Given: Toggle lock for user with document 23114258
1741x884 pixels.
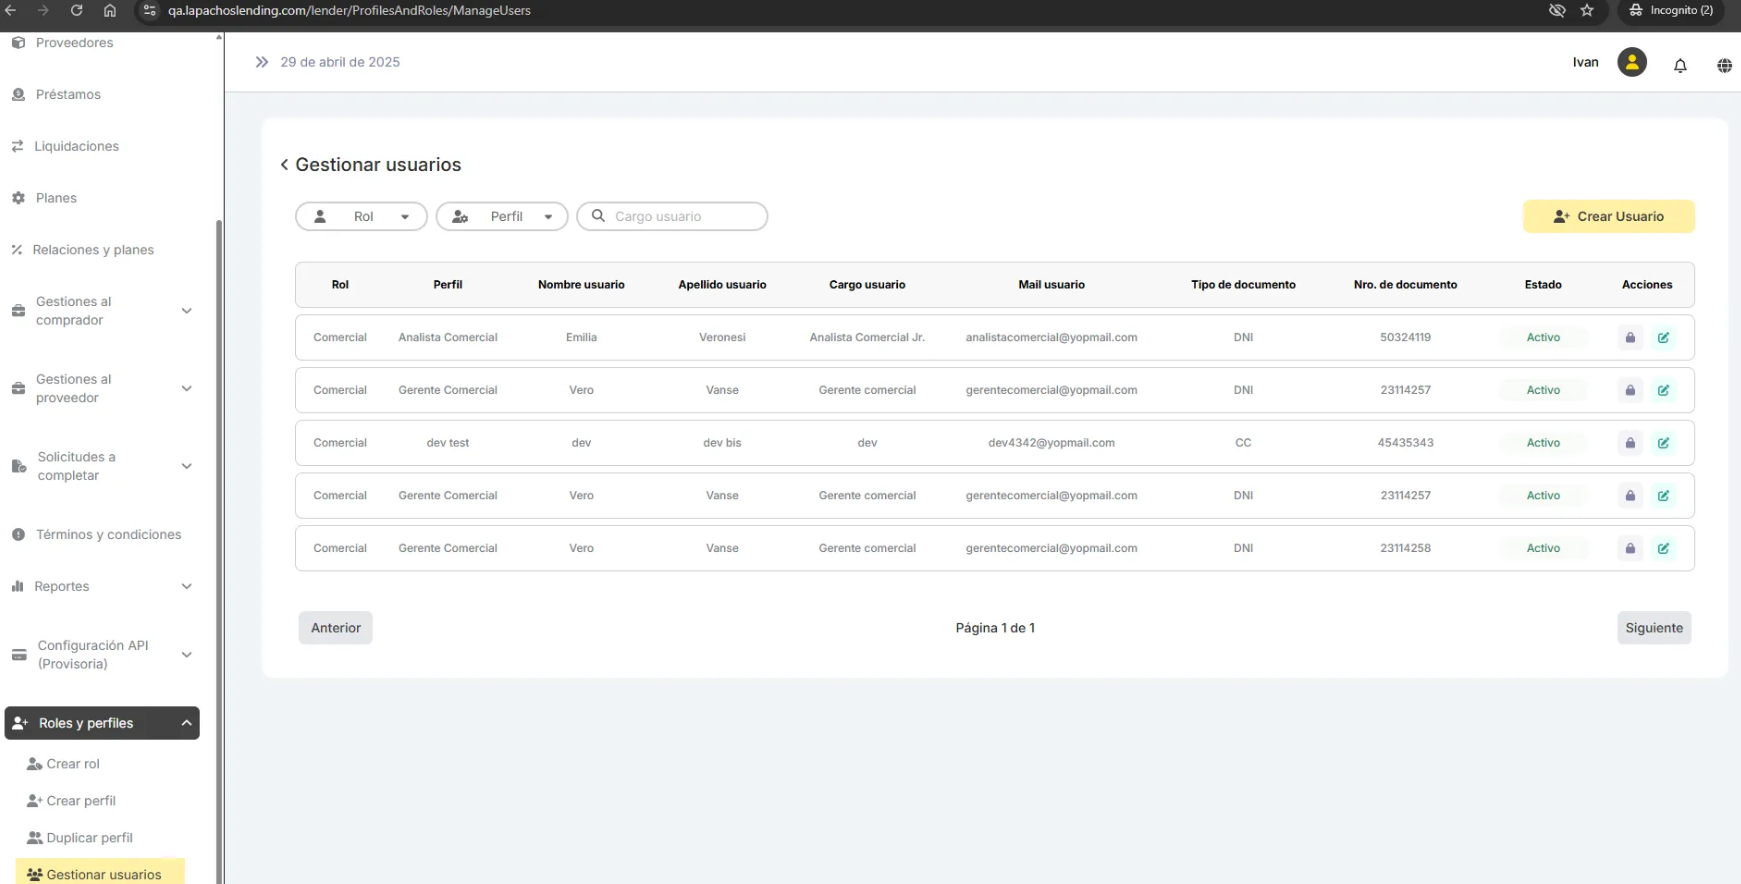Looking at the screenshot, I should coord(1630,548).
